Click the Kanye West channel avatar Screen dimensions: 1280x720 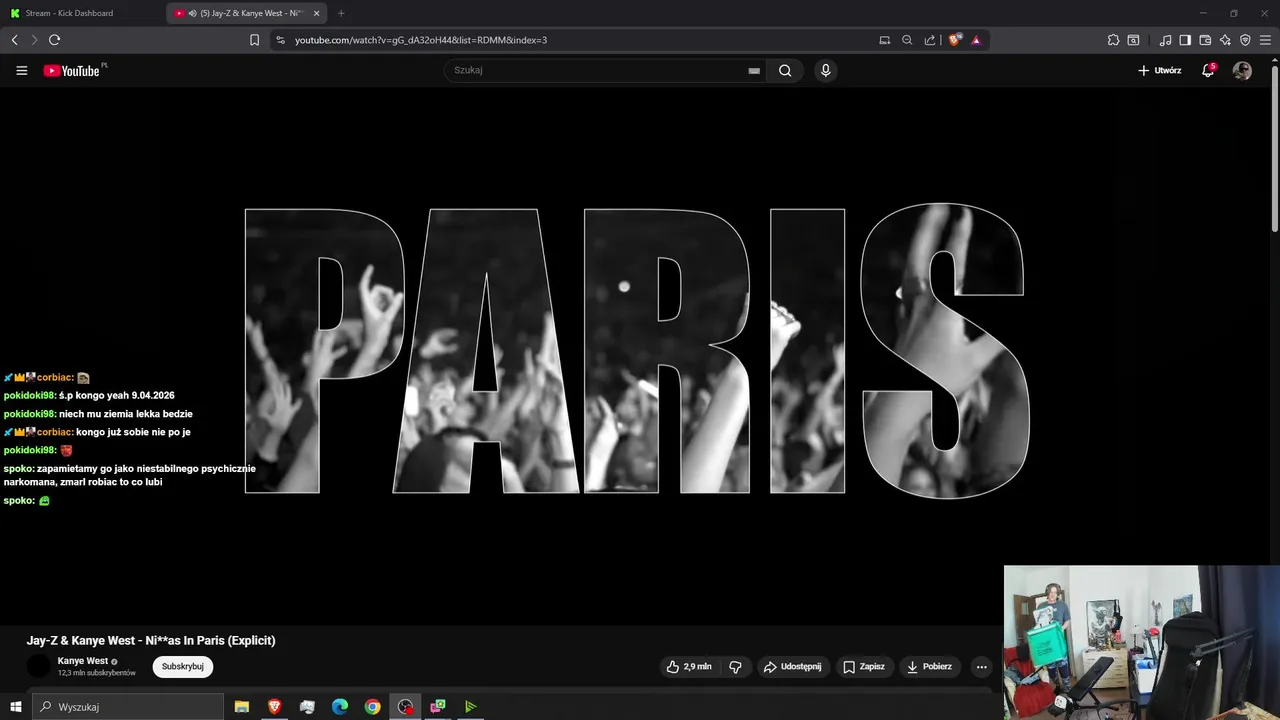(x=38, y=667)
